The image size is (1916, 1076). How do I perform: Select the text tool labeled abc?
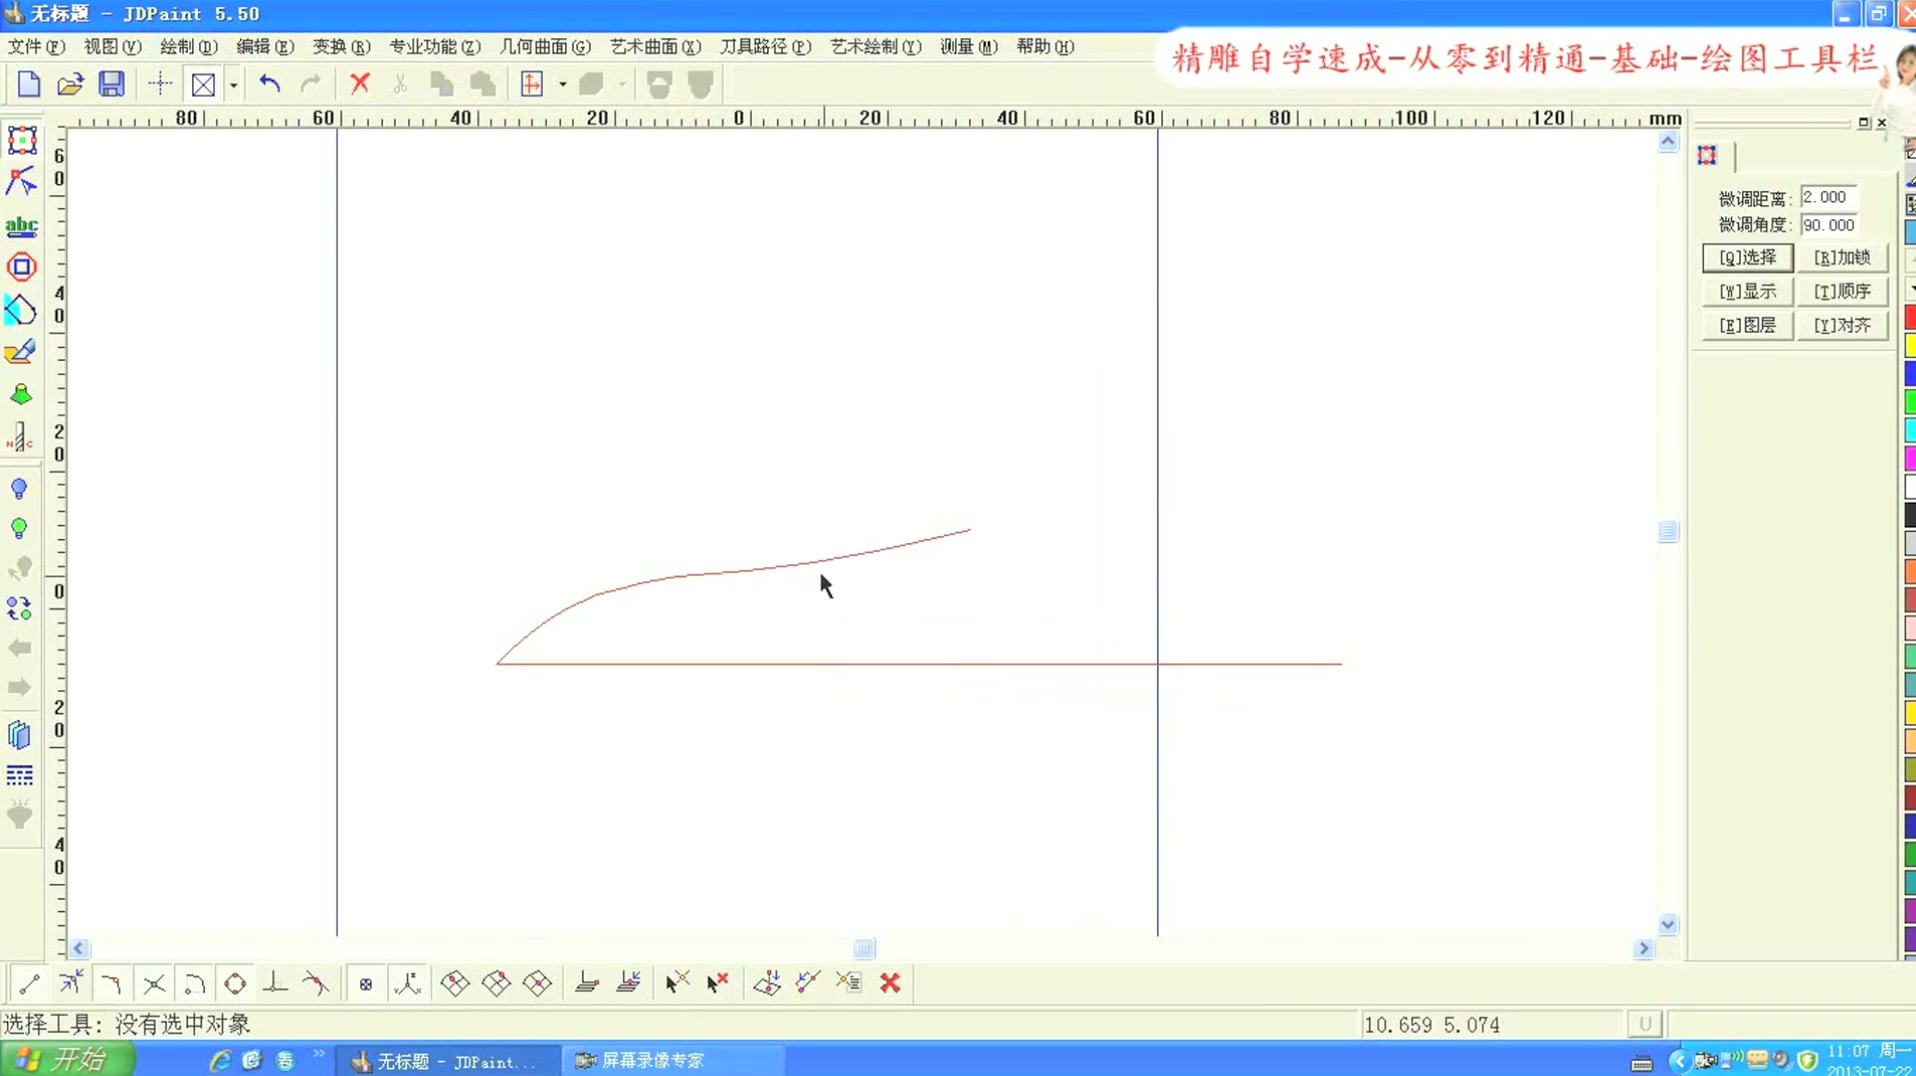point(22,226)
